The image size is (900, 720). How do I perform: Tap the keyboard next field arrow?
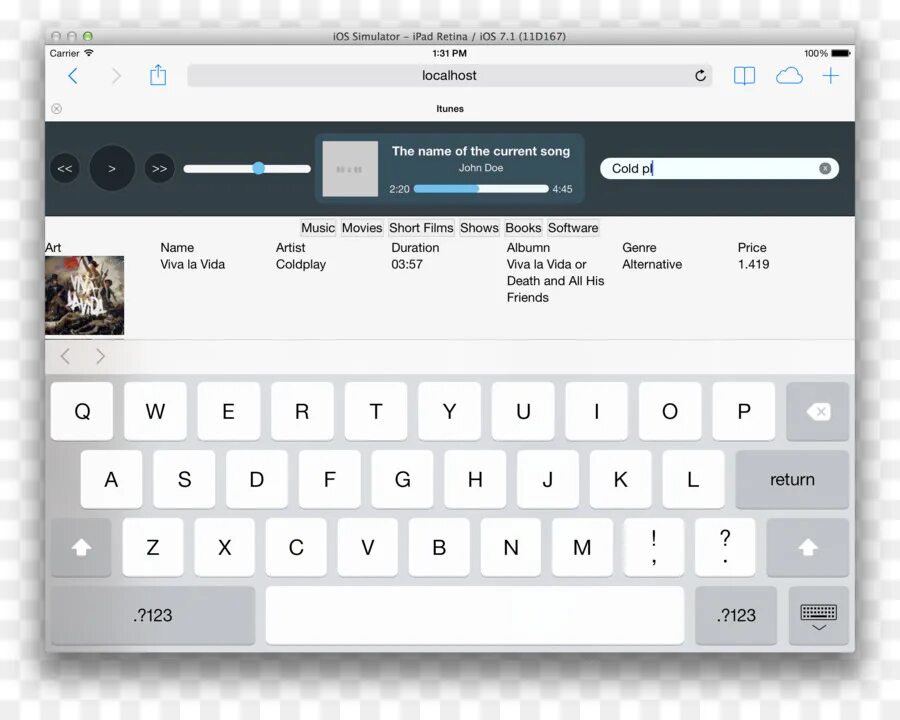coord(100,356)
